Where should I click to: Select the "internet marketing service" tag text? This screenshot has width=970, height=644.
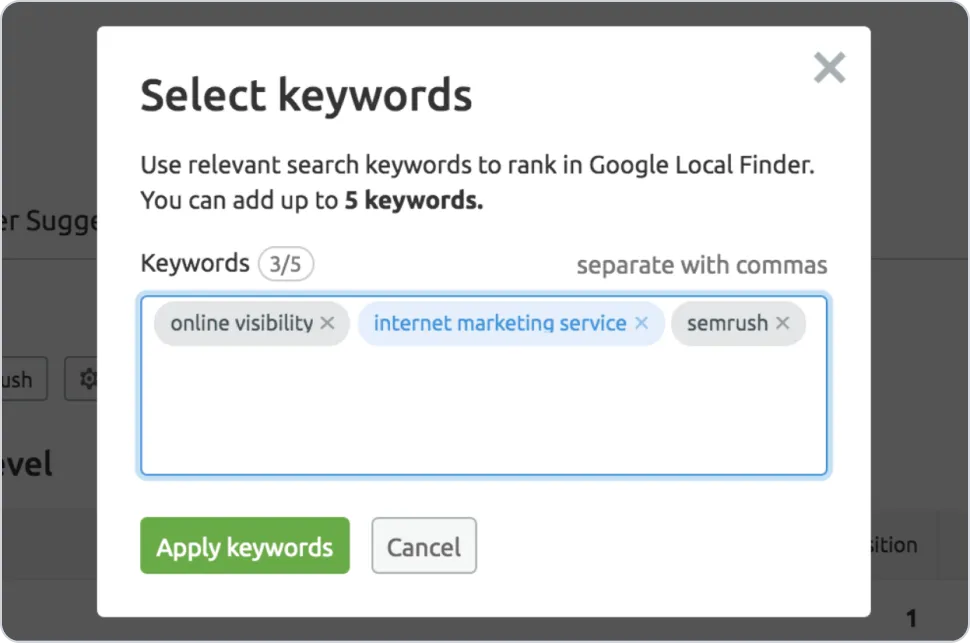(x=500, y=323)
